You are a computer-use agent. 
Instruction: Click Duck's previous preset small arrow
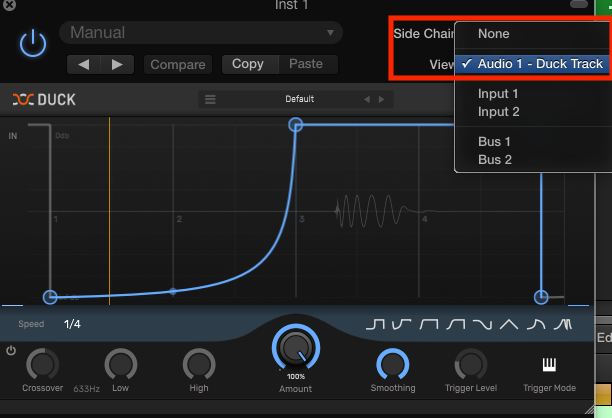click(x=367, y=100)
